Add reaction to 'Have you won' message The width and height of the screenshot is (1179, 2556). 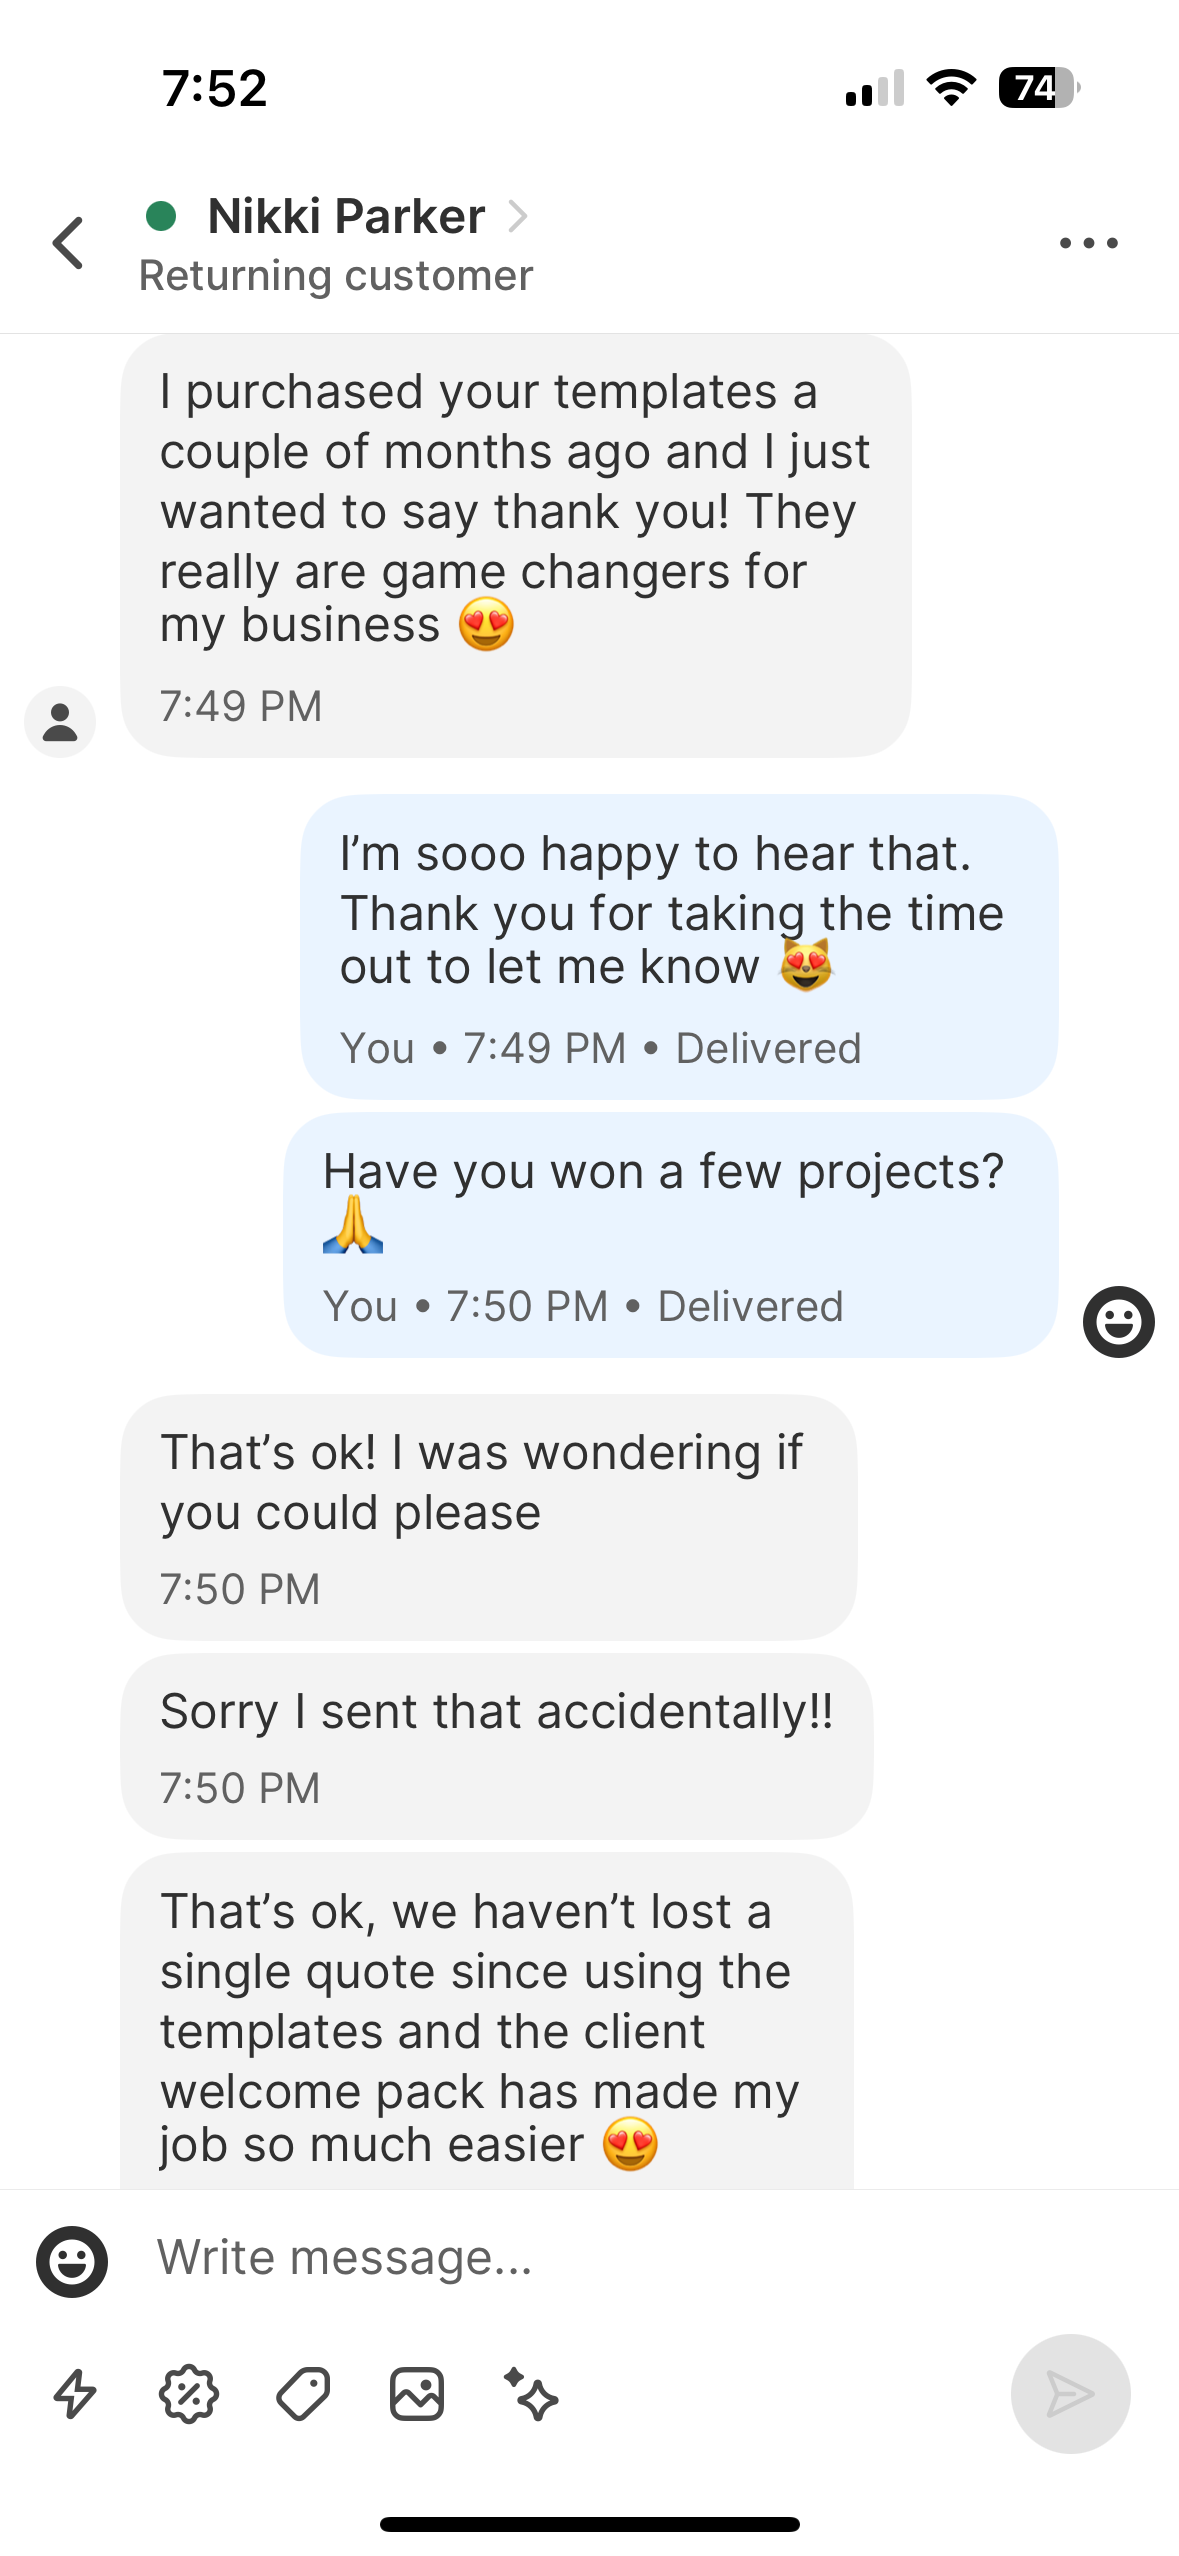[x=1118, y=1322]
